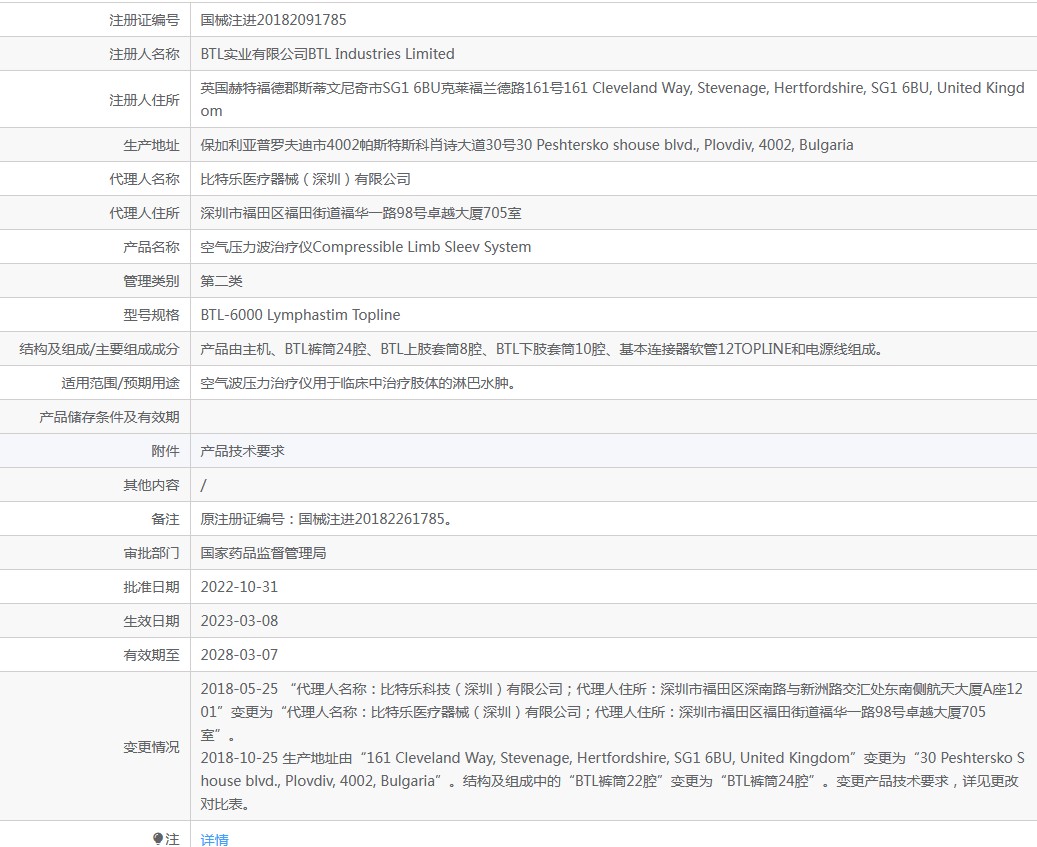Image resolution: width=1037 pixels, height=847 pixels.
Task: Select the 批准日期 label
Action: pyautogui.click(x=151, y=587)
